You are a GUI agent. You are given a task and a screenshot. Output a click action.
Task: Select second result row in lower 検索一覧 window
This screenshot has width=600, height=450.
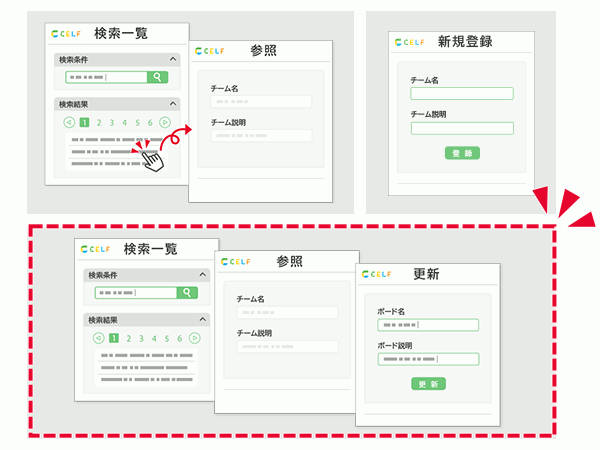(146, 367)
